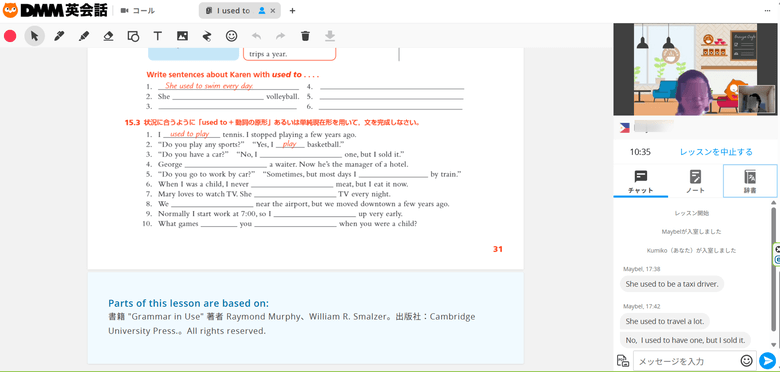This screenshot has width=780, height=372.
Task: Select the eraser tool
Action: point(108,36)
